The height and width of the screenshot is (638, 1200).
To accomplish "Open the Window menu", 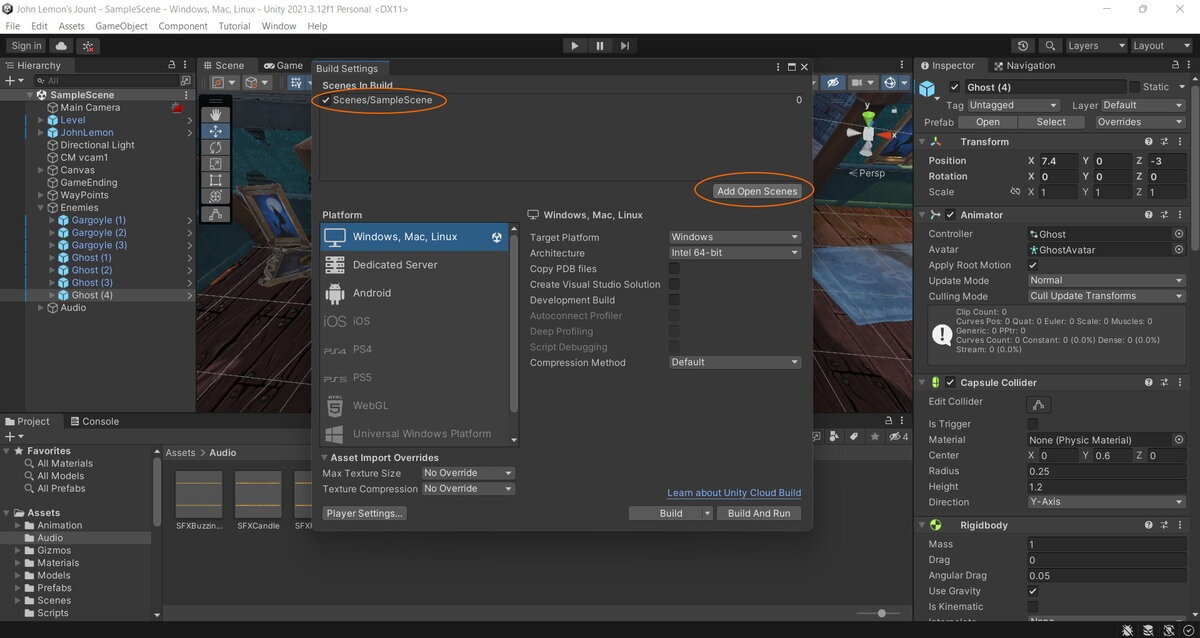I will 279,26.
